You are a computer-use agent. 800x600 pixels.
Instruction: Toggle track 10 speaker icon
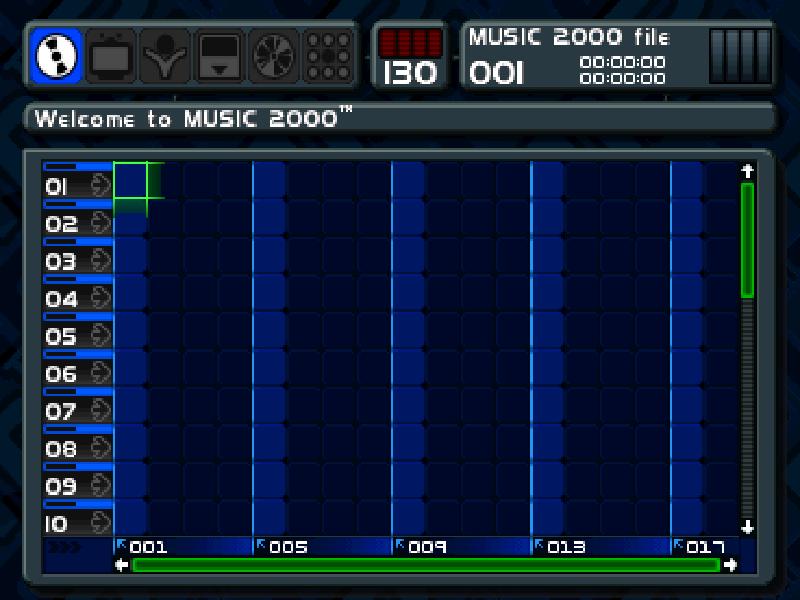tap(101, 522)
